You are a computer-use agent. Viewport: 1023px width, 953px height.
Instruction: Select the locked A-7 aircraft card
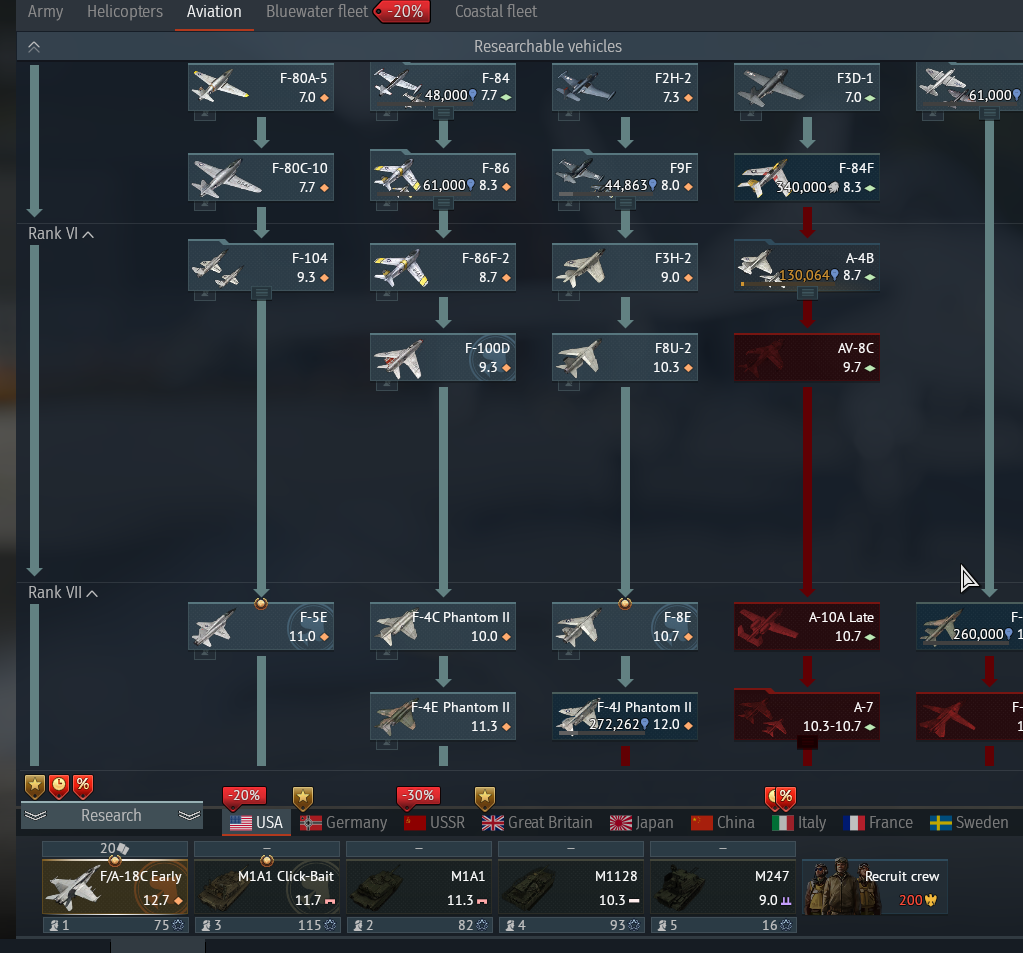(x=807, y=716)
